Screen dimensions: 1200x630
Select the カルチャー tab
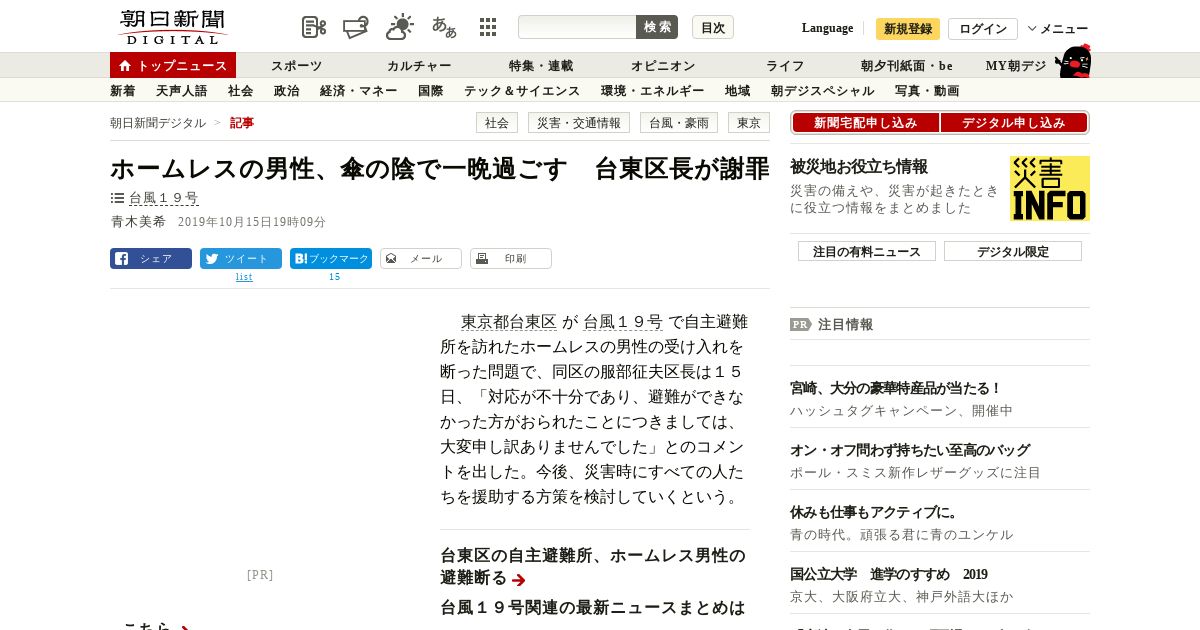pyautogui.click(x=419, y=65)
